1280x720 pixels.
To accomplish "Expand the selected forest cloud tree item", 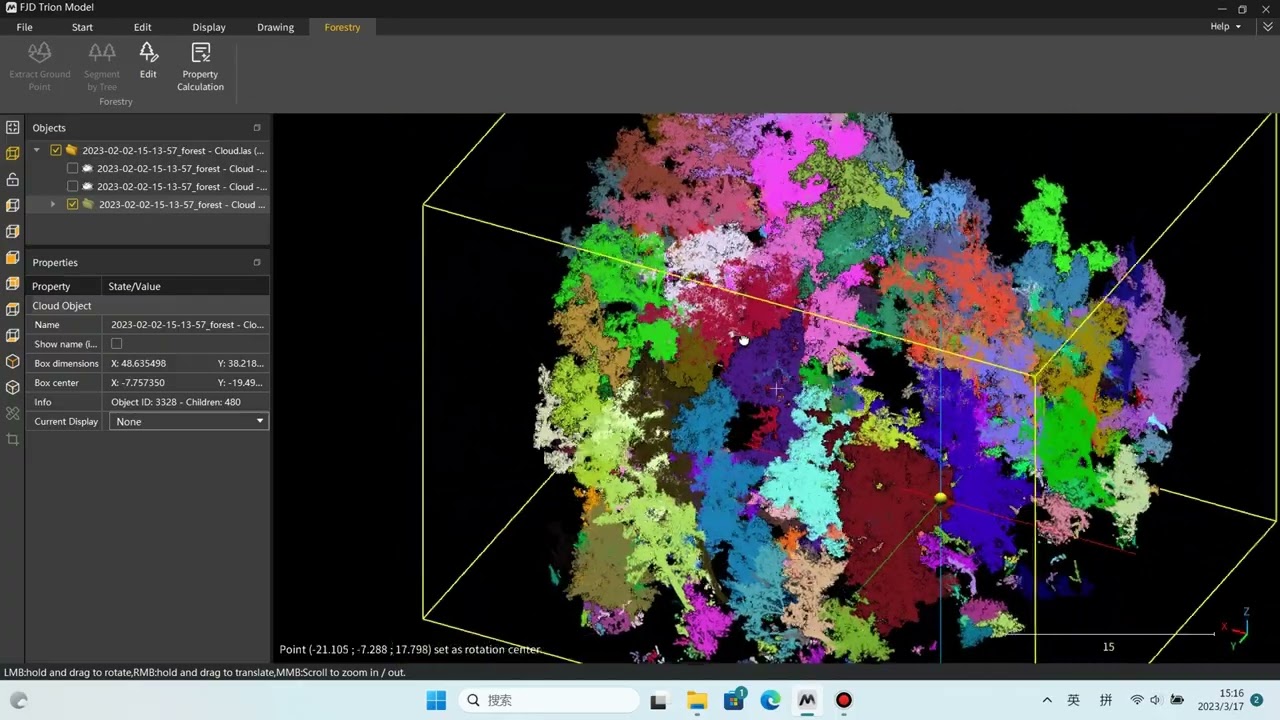I will click(53, 205).
